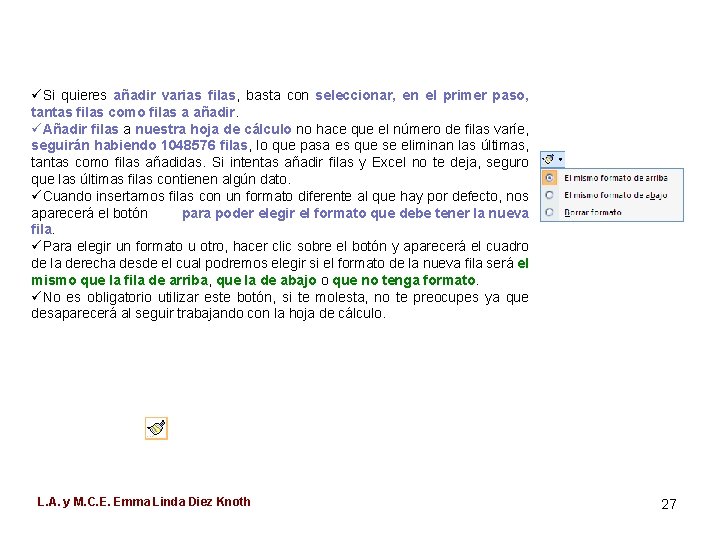Click the page number 27
This screenshot has width=720, height=540.
tap(669, 504)
